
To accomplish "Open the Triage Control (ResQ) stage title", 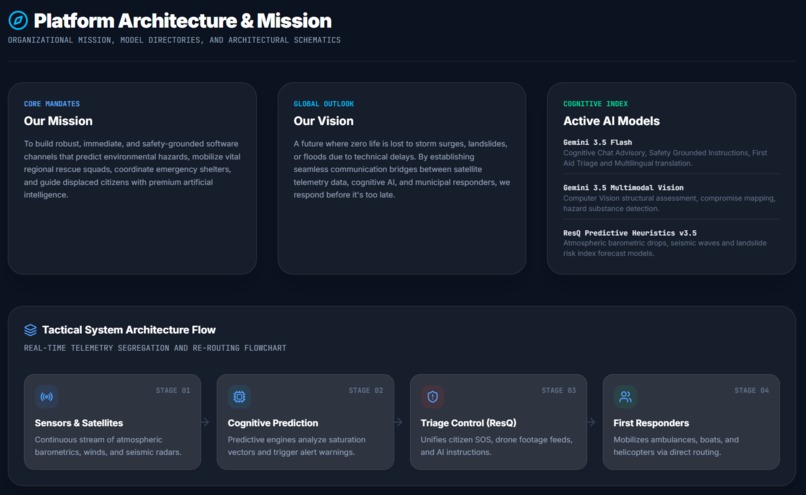I will tap(468, 423).
